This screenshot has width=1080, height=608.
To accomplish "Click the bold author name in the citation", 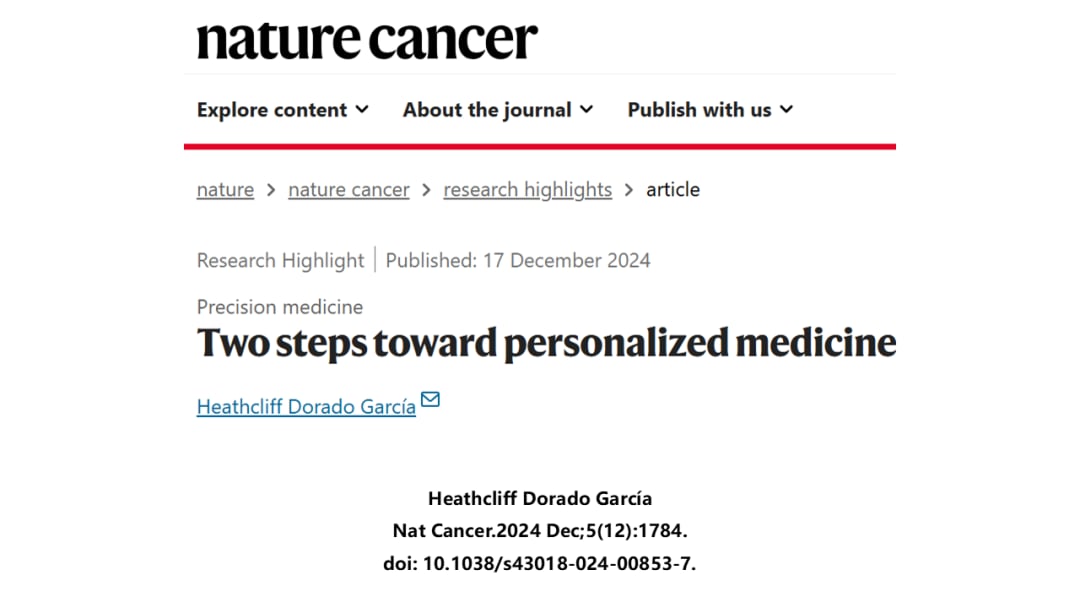I will click(539, 498).
